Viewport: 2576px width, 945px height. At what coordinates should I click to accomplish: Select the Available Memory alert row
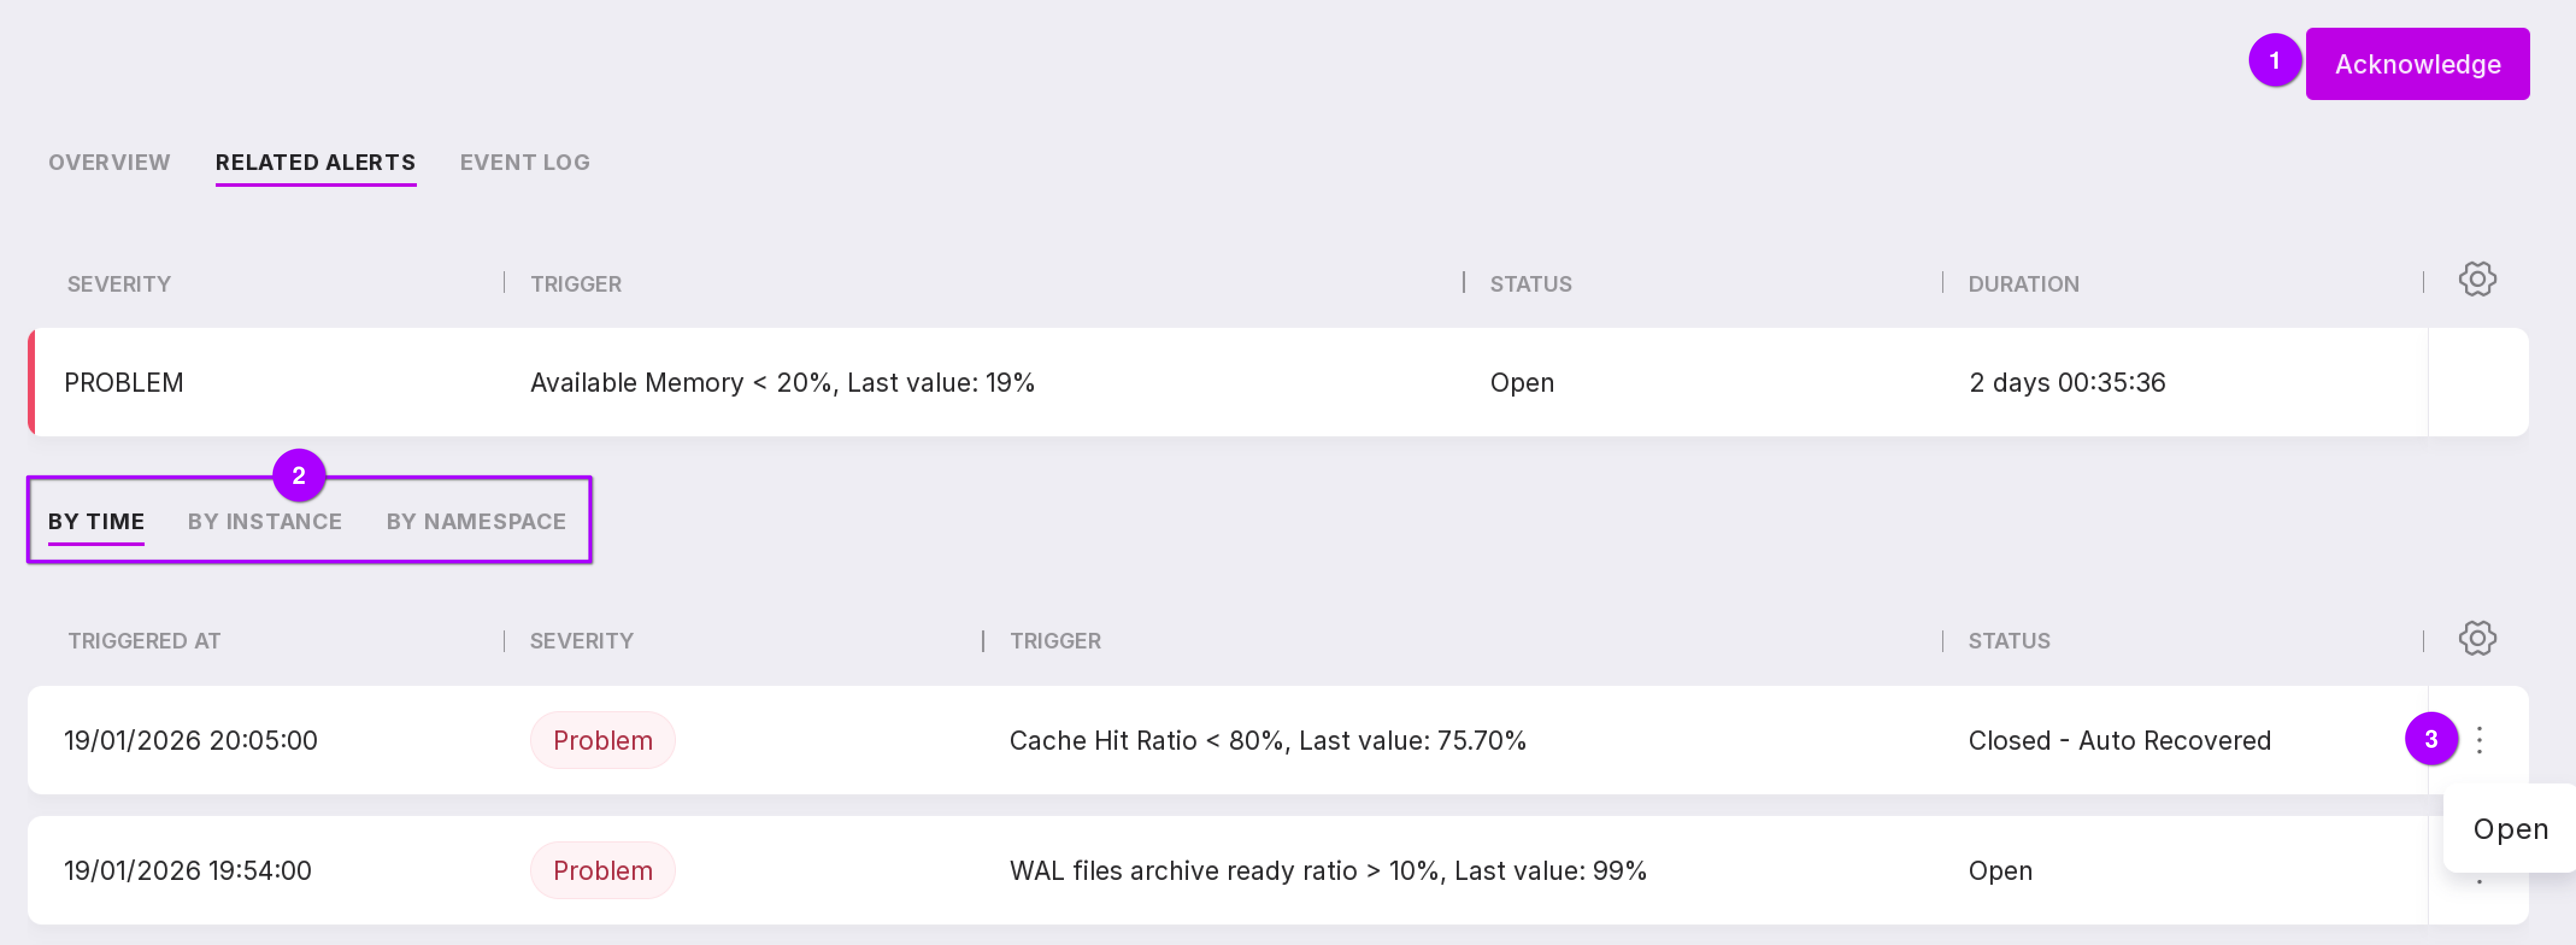point(781,383)
